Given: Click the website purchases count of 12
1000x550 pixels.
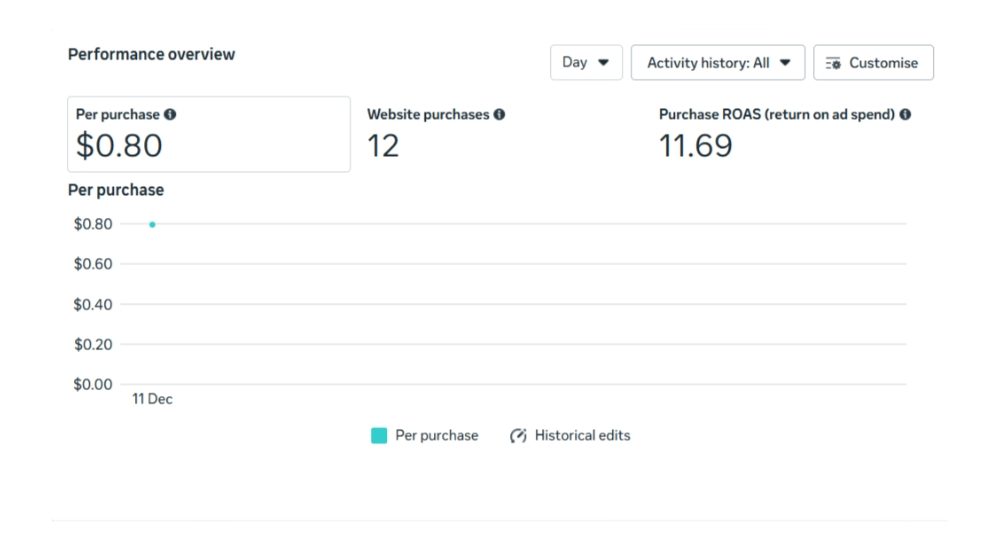Looking at the screenshot, I should 383,146.
